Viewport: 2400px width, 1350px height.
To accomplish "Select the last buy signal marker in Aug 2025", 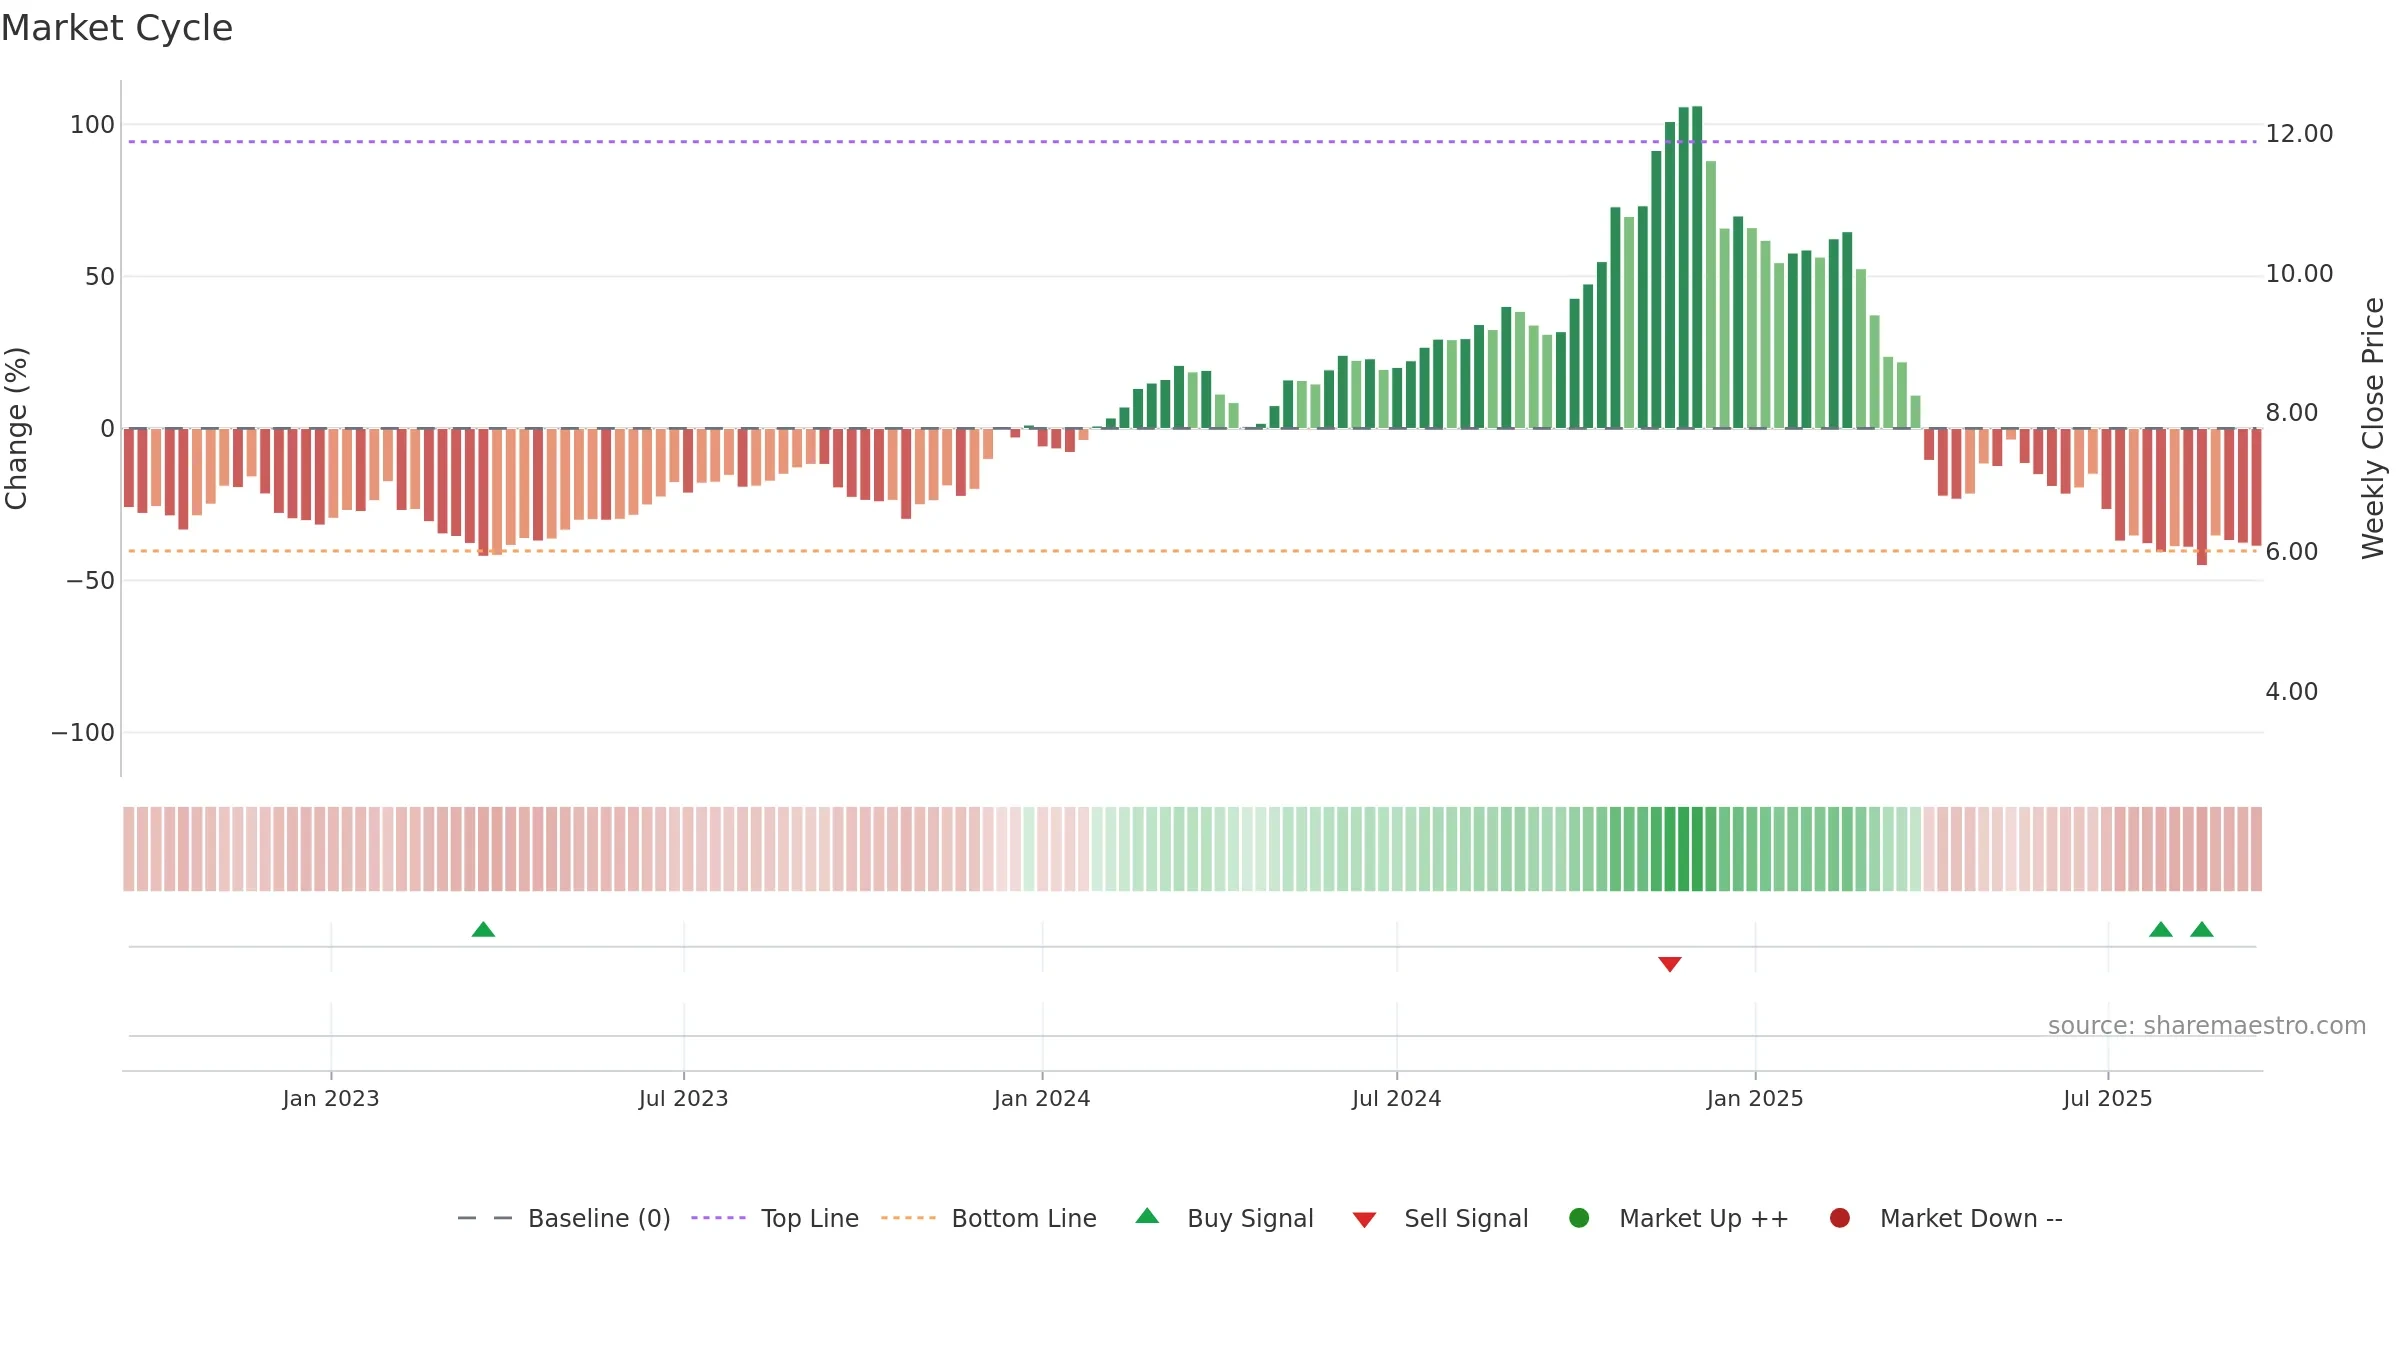I will tap(2201, 930).
